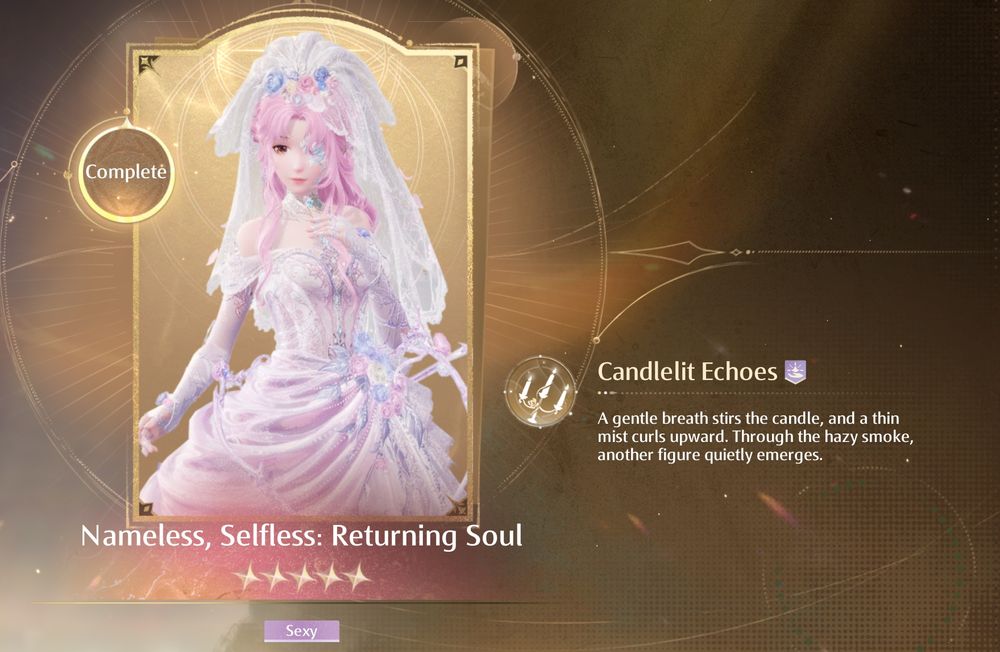Open the Nameless, Selfless: Returning Soul title
Image resolution: width=1000 pixels, height=652 pixels.
[x=302, y=536]
